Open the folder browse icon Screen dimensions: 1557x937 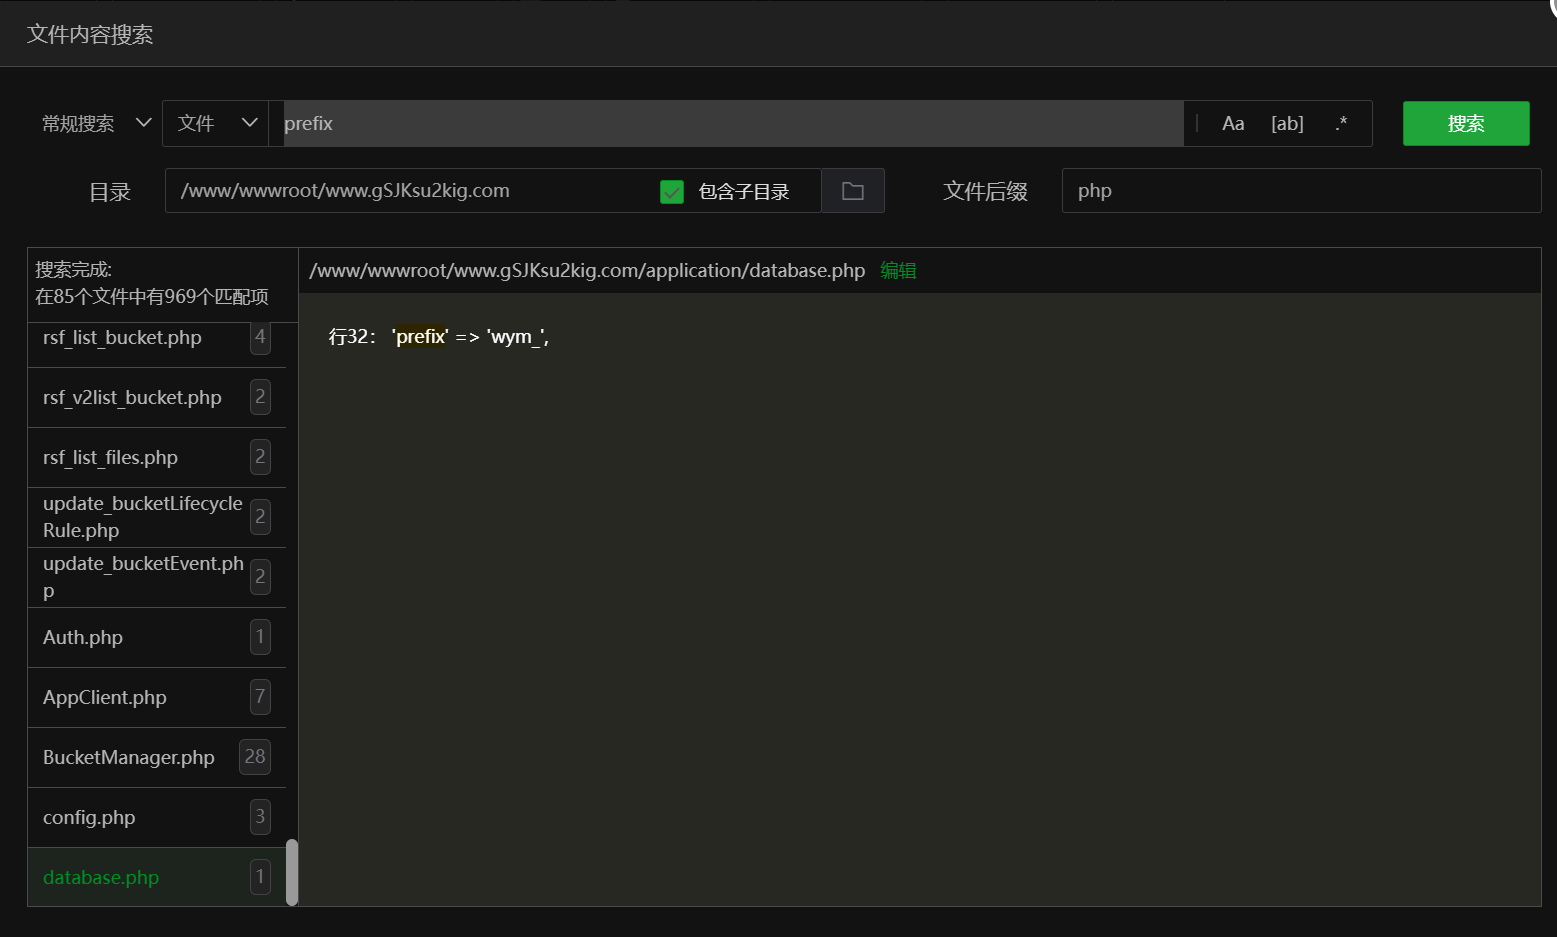pyautogui.click(x=853, y=191)
